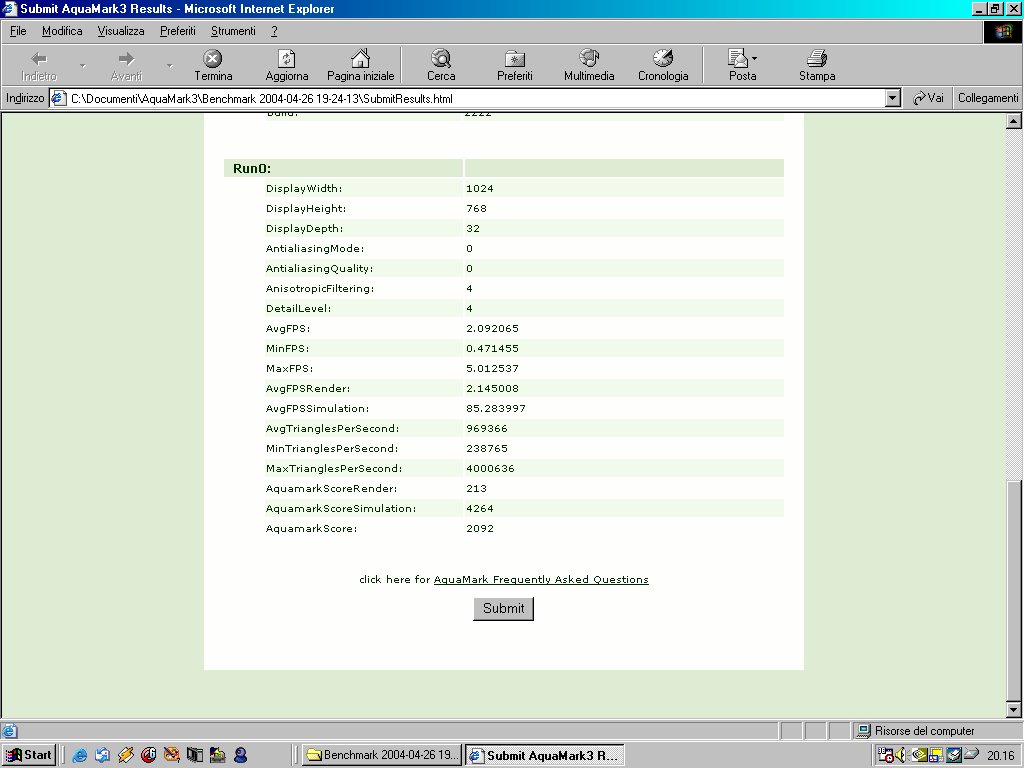The image size is (1024, 768).
Task: Show browsing history with Cronologia
Action: tap(663, 66)
